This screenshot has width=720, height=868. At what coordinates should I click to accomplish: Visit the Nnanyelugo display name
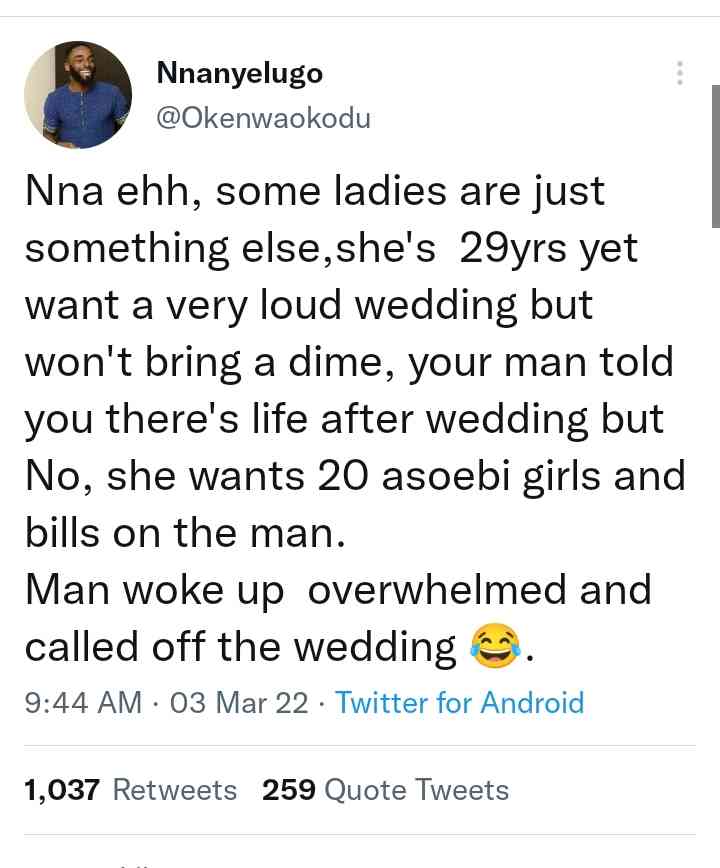[x=240, y=74]
